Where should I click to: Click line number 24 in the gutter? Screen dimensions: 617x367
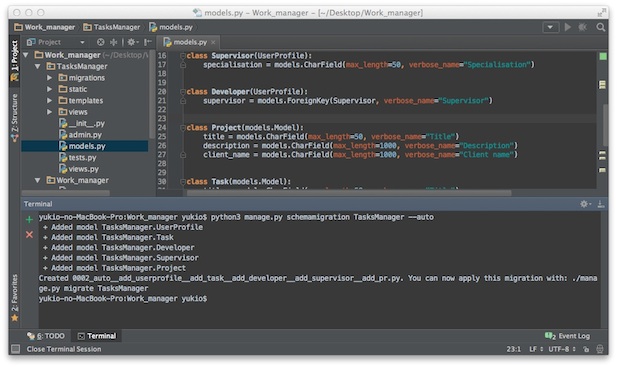point(162,128)
